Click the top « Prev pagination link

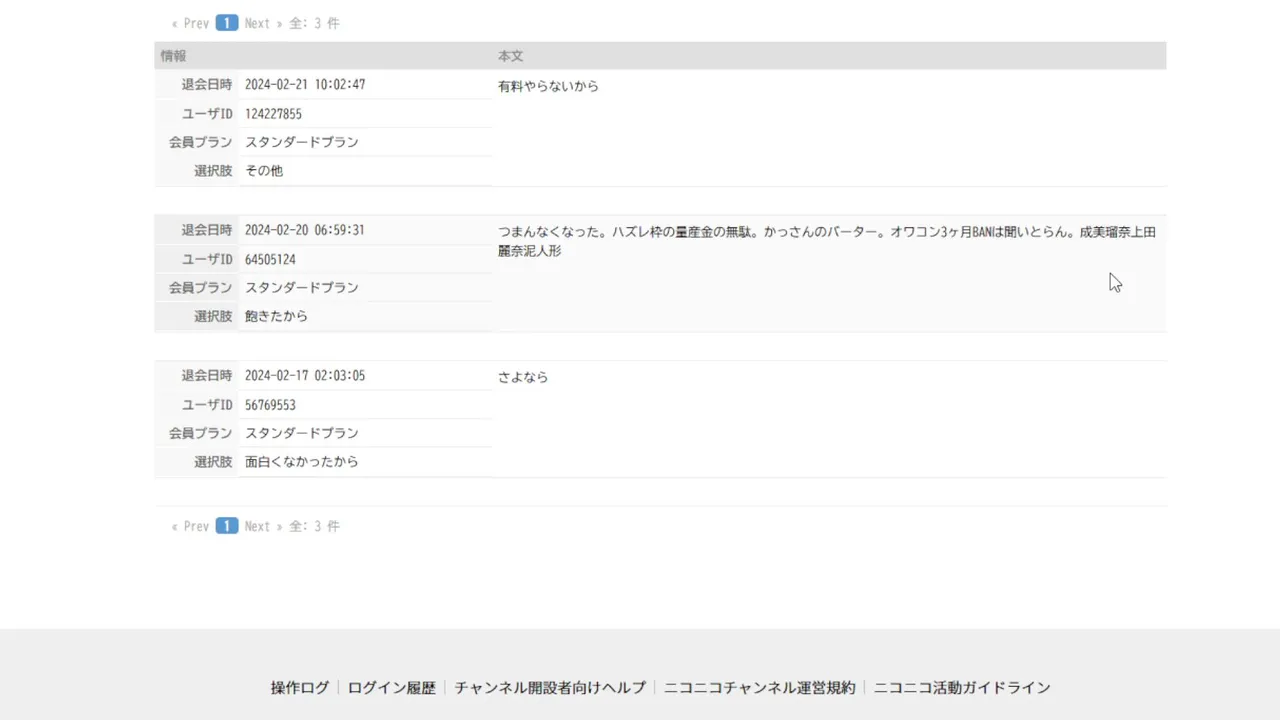click(x=190, y=23)
